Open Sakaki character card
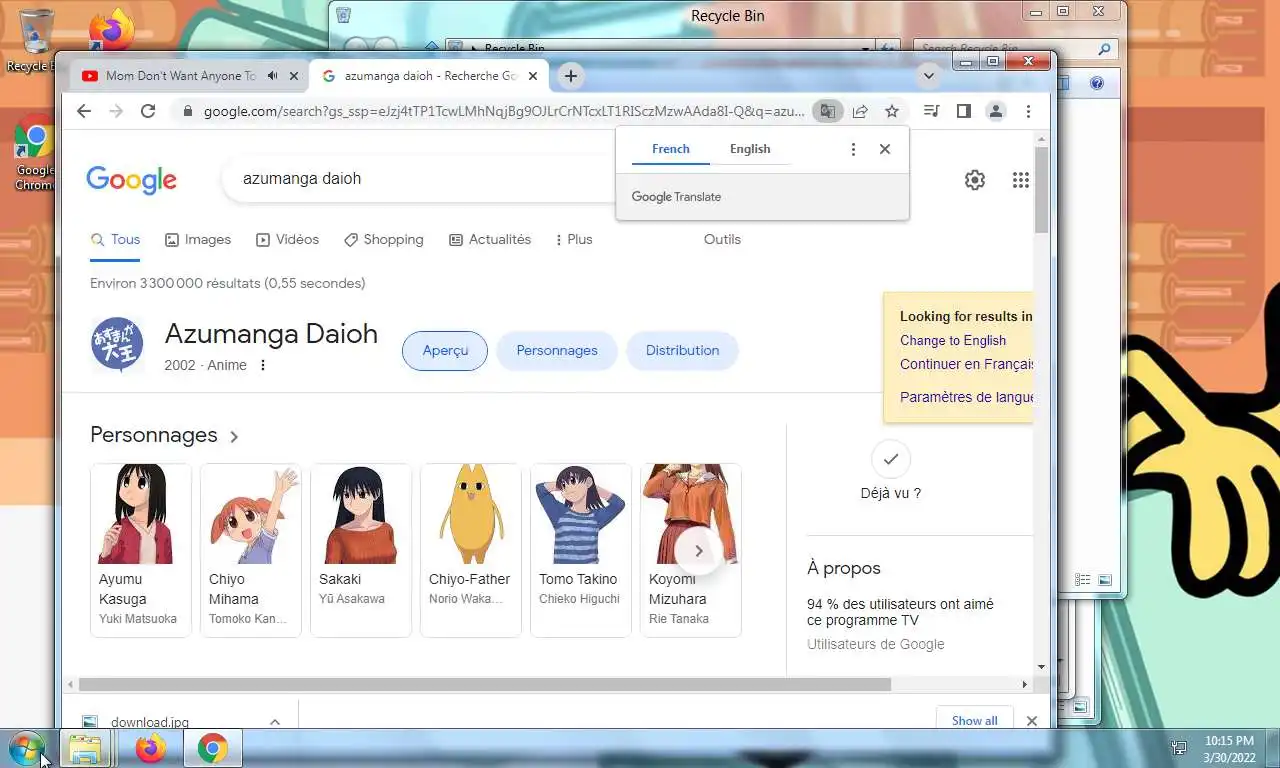 point(361,550)
